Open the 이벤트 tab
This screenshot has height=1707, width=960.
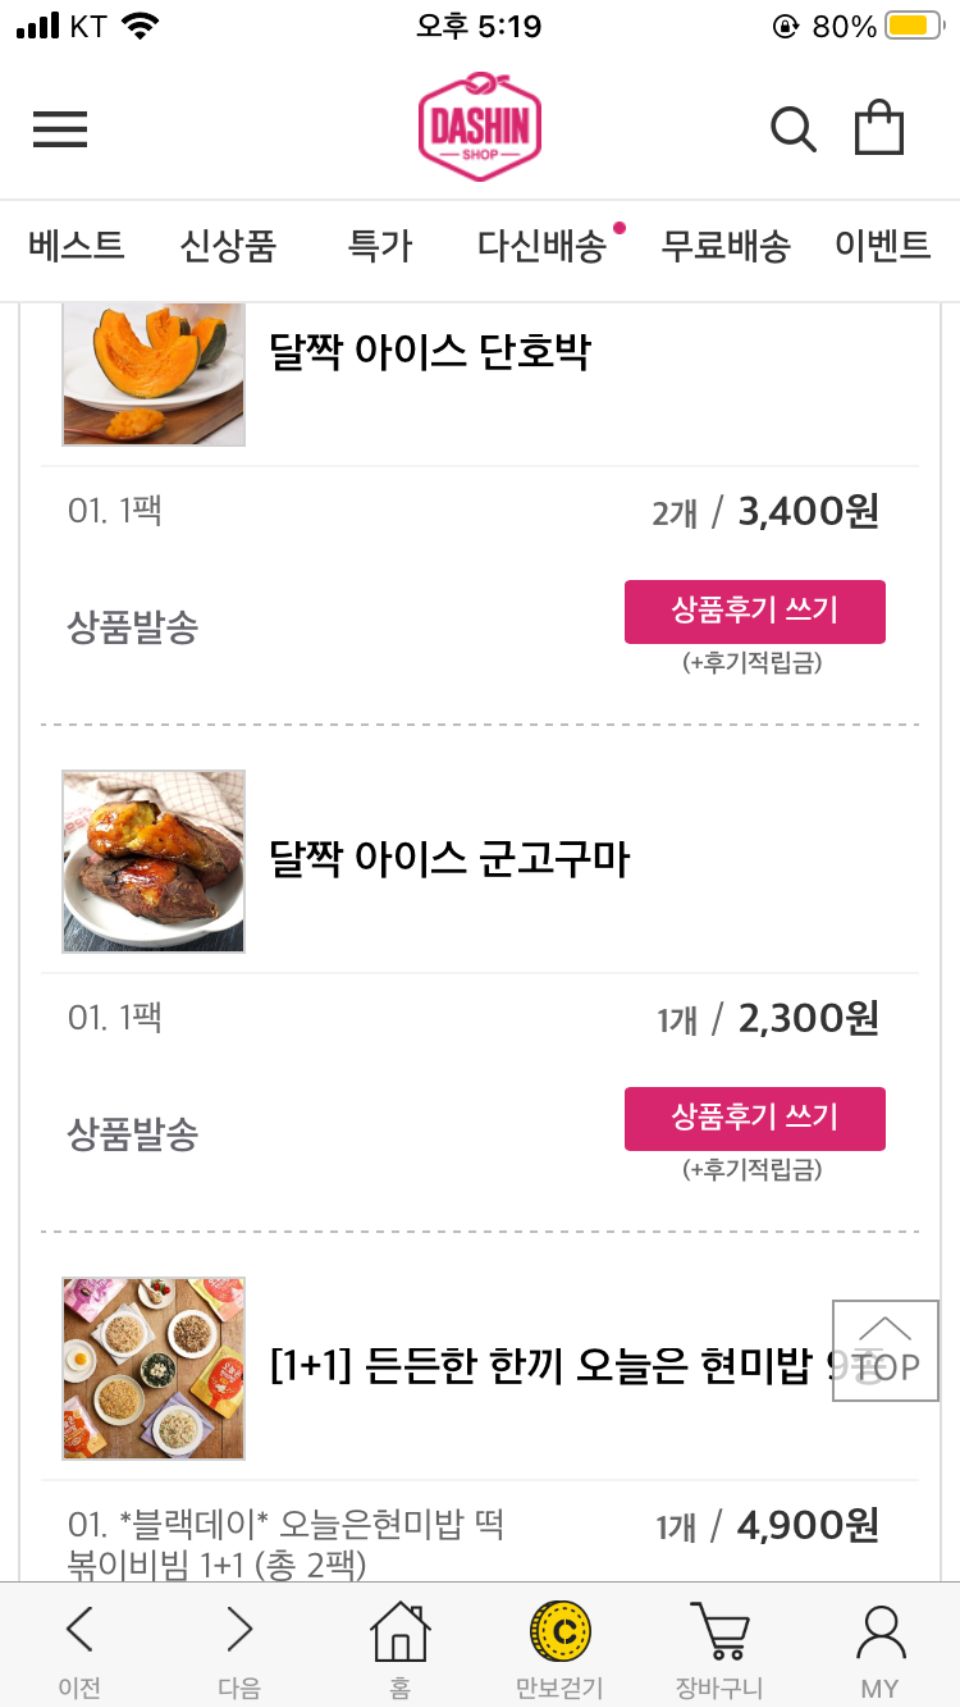882,245
